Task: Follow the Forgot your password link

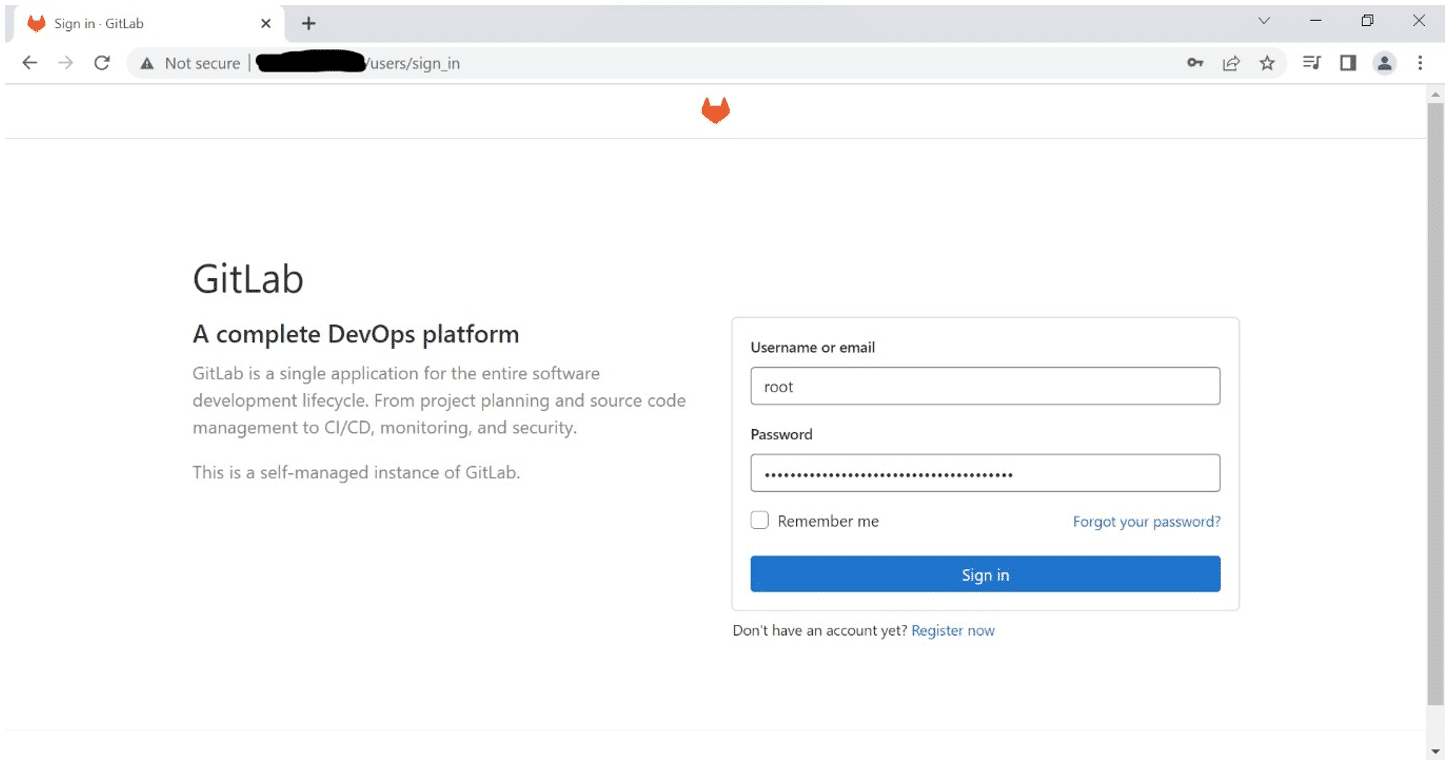Action: pos(1146,521)
